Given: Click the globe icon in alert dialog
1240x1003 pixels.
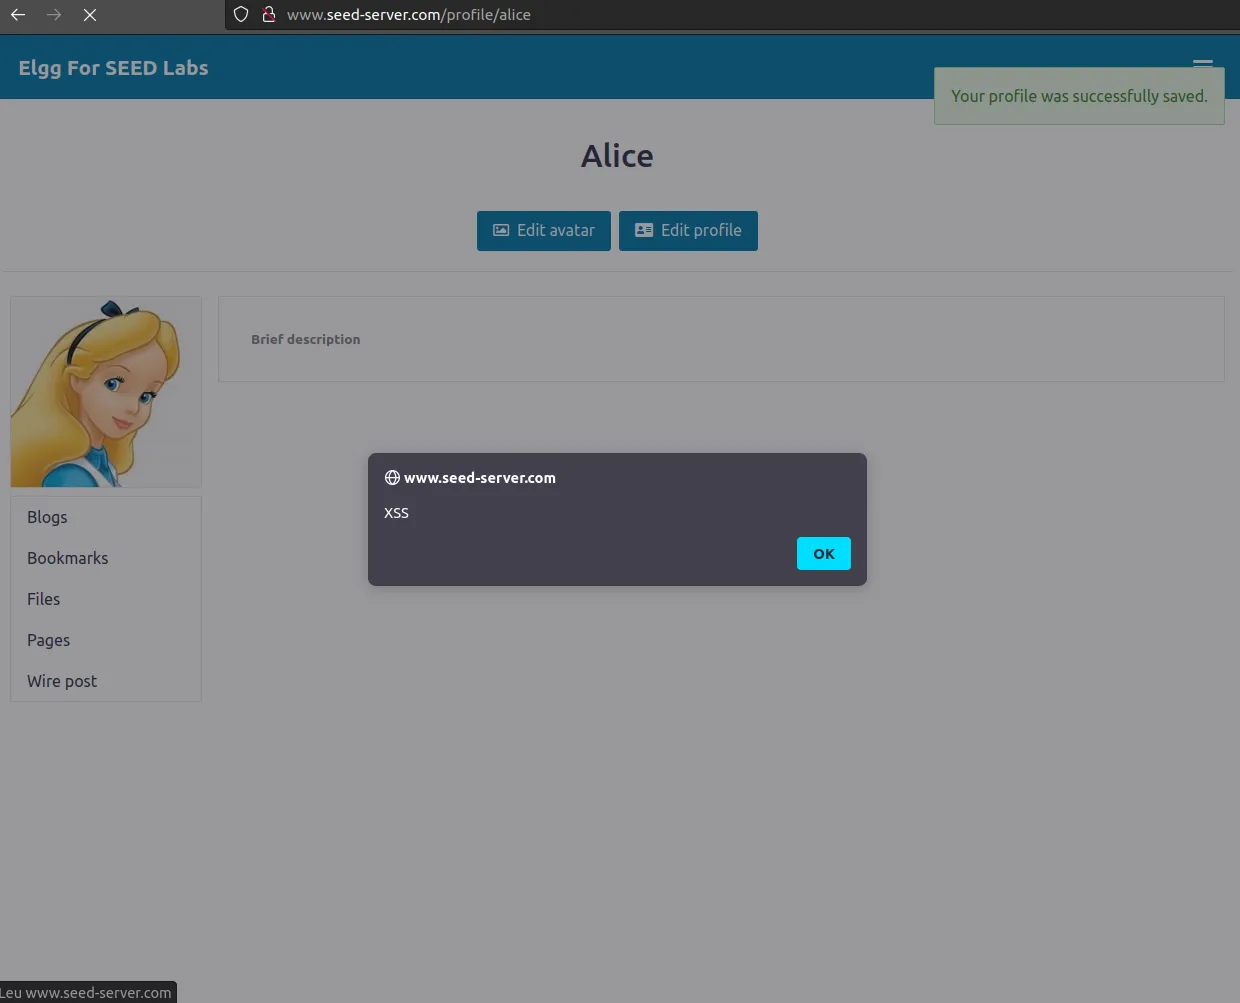Looking at the screenshot, I should [x=392, y=478].
